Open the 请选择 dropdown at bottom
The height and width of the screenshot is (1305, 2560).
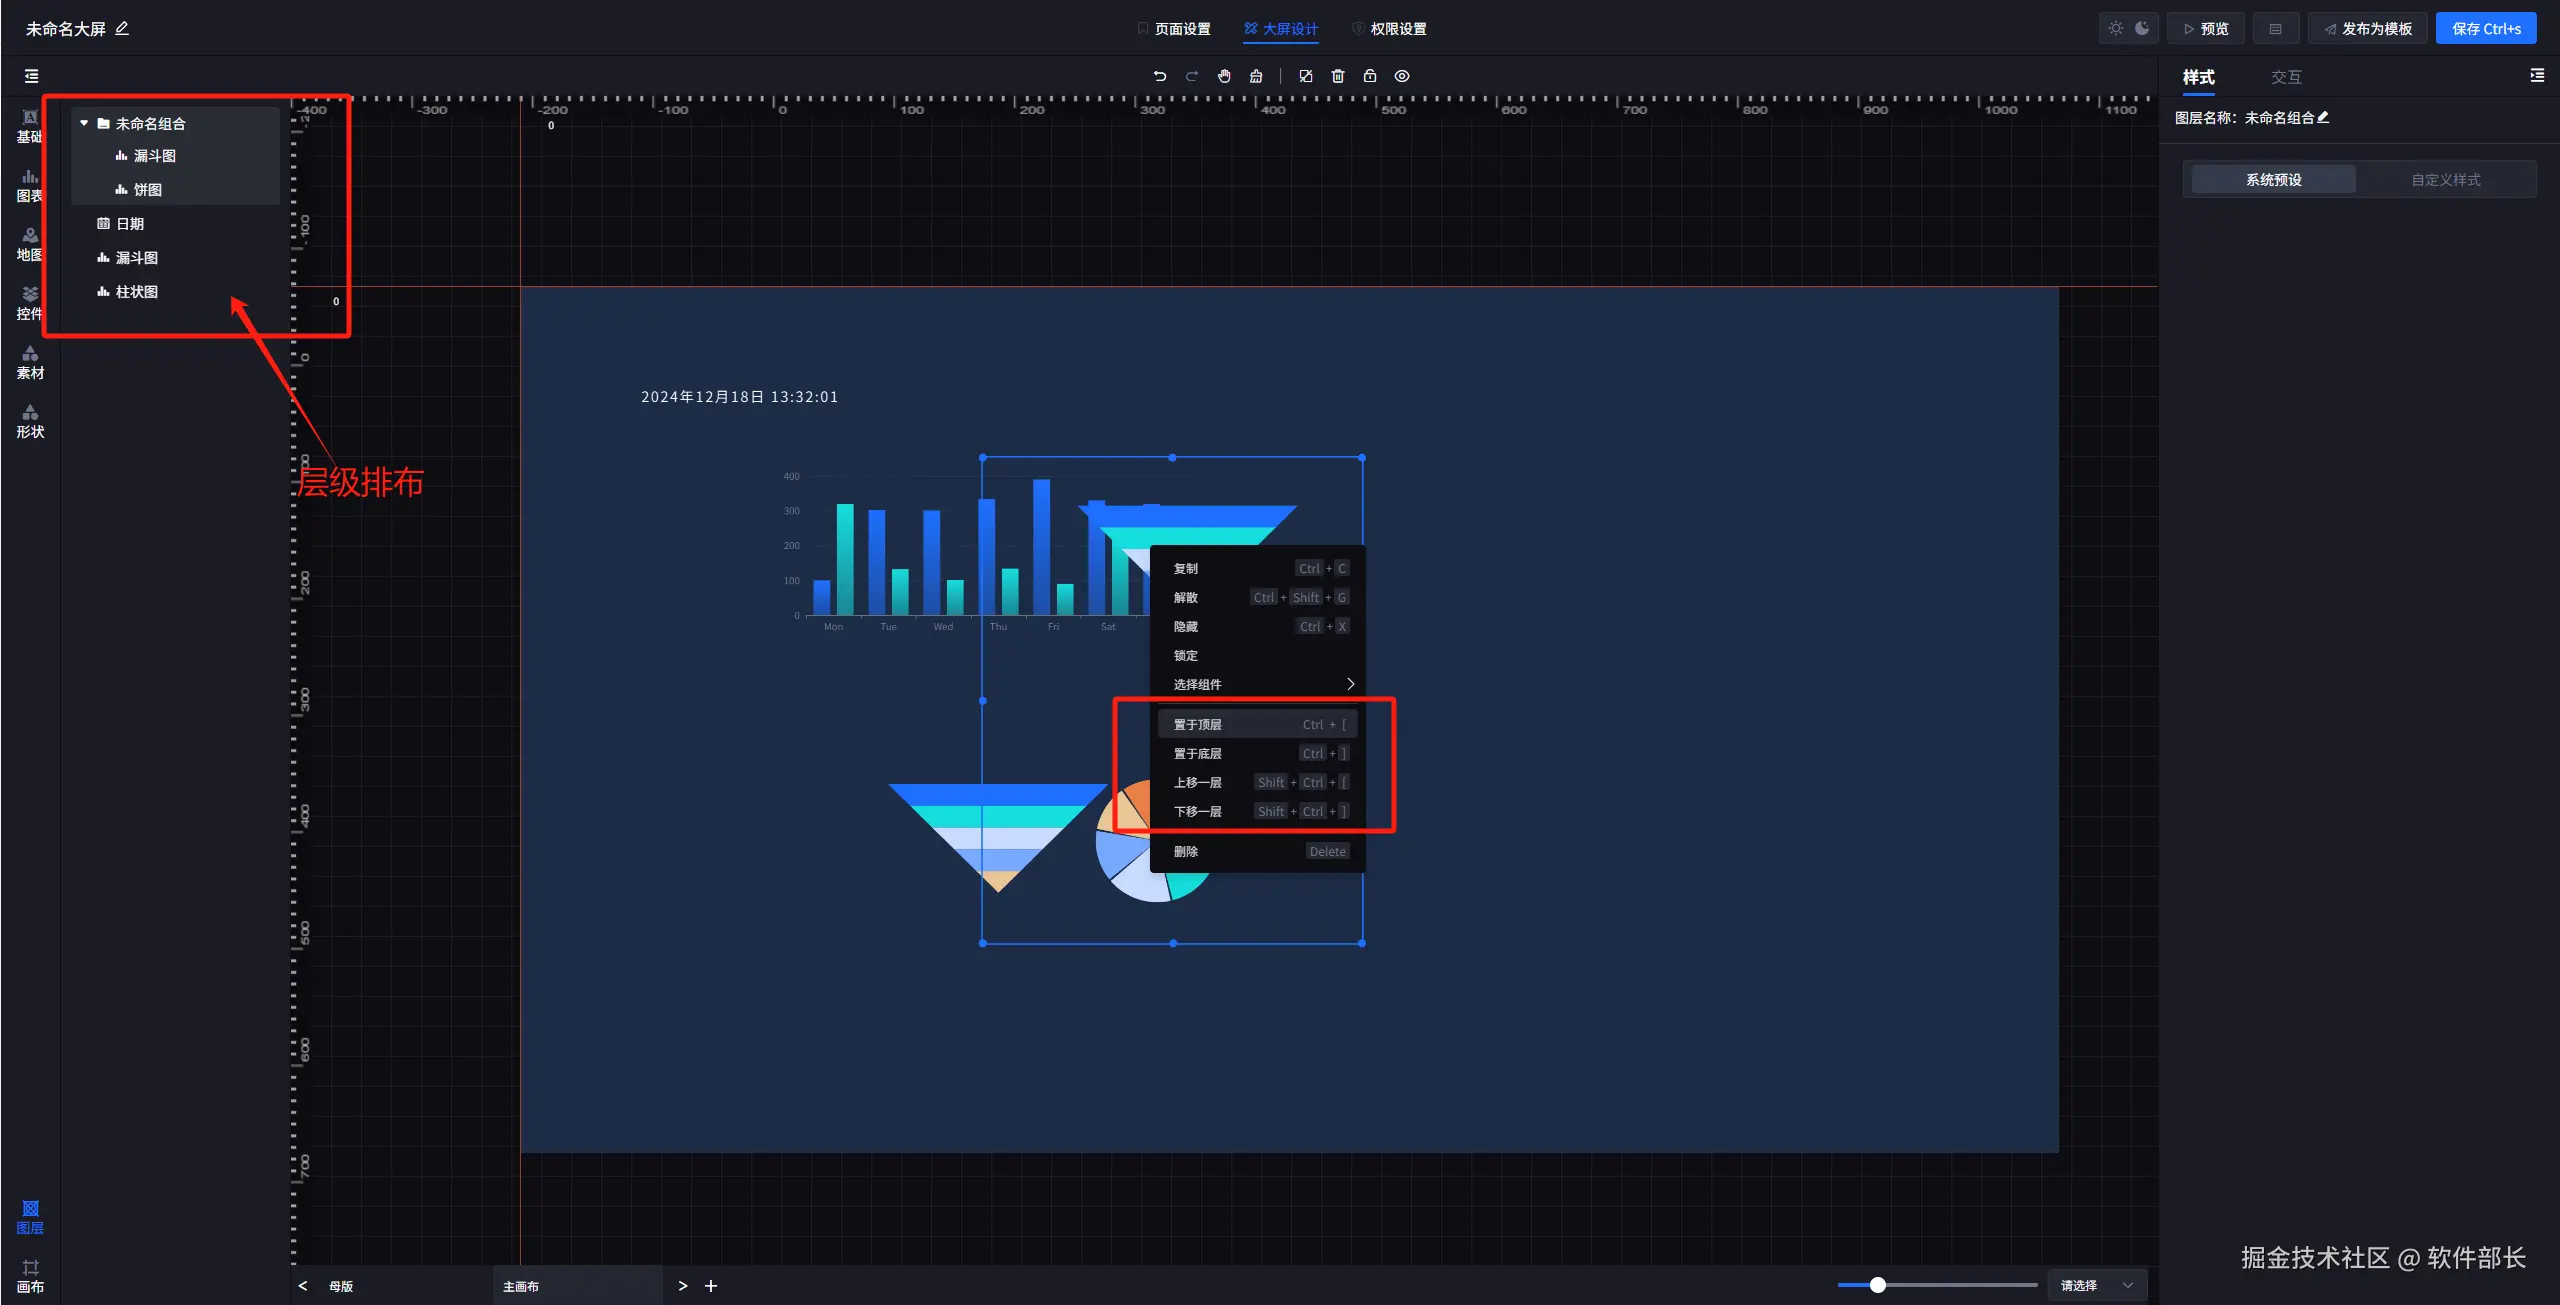pos(2096,1285)
